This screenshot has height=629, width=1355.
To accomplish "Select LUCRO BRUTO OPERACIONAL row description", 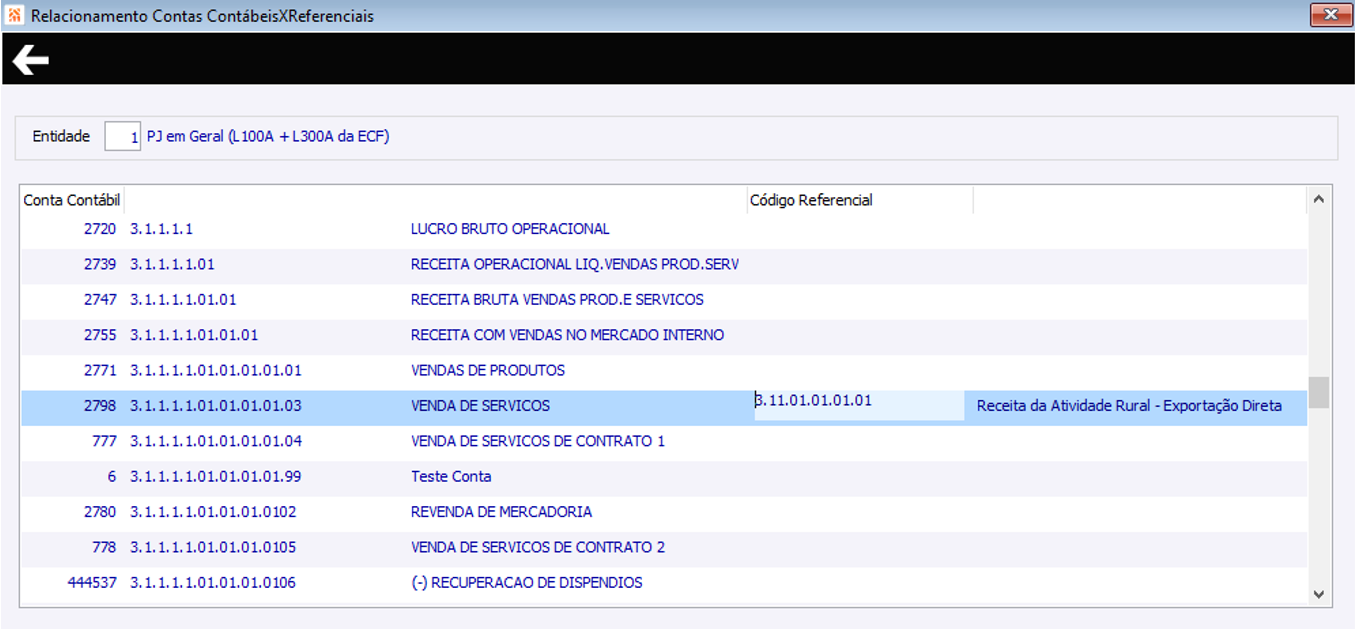I will [x=510, y=229].
